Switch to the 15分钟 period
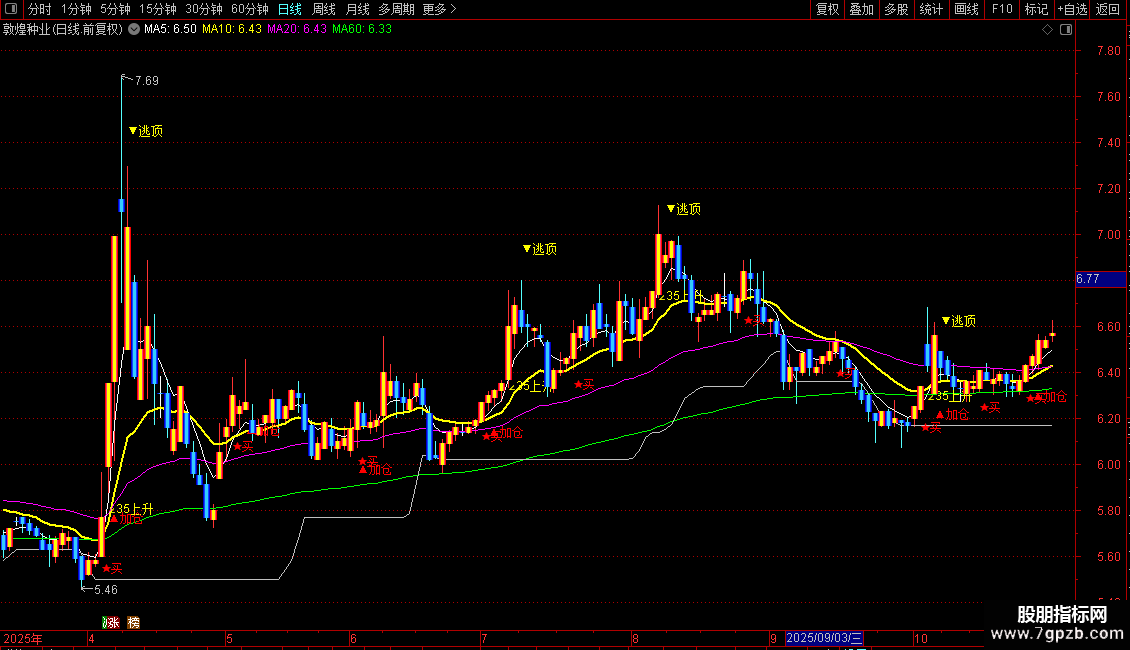 [158, 9]
